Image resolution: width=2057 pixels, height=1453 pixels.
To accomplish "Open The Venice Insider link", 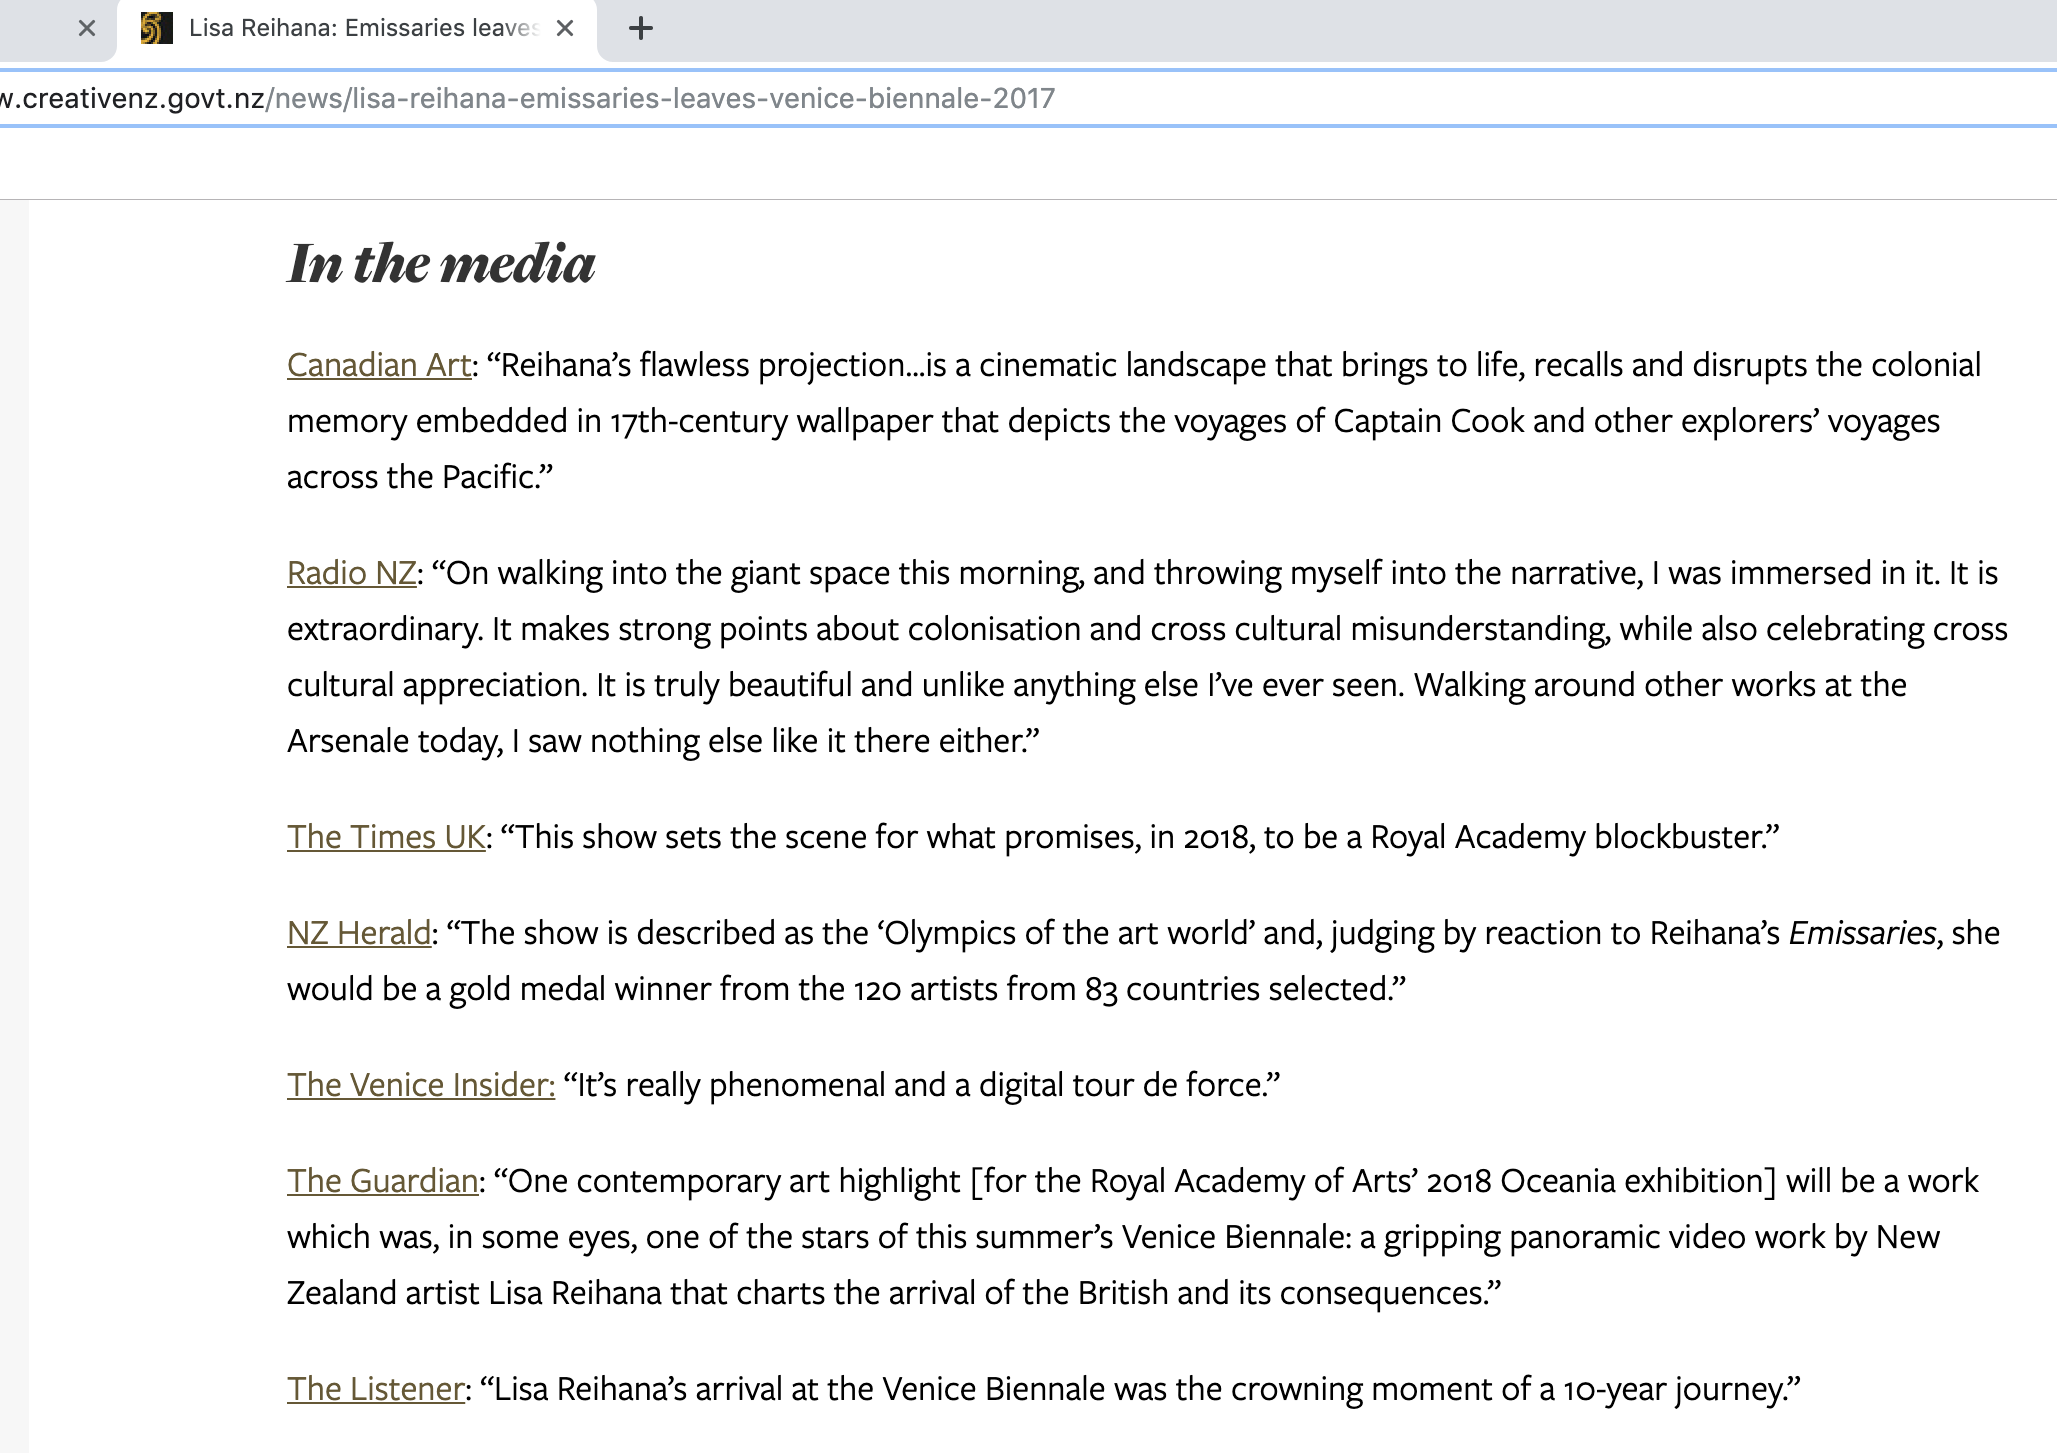I will click(421, 1085).
